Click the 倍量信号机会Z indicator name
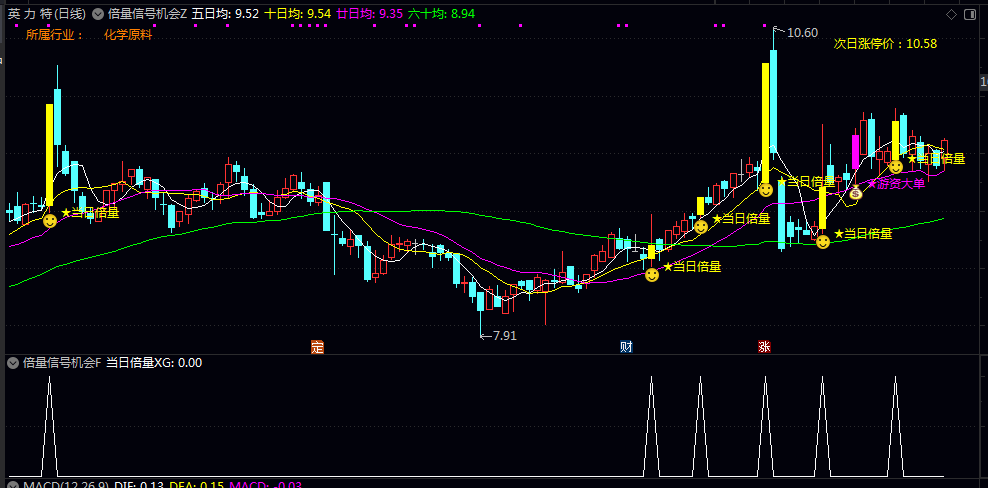The width and height of the screenshot is (988, 488). click(147, 13)
